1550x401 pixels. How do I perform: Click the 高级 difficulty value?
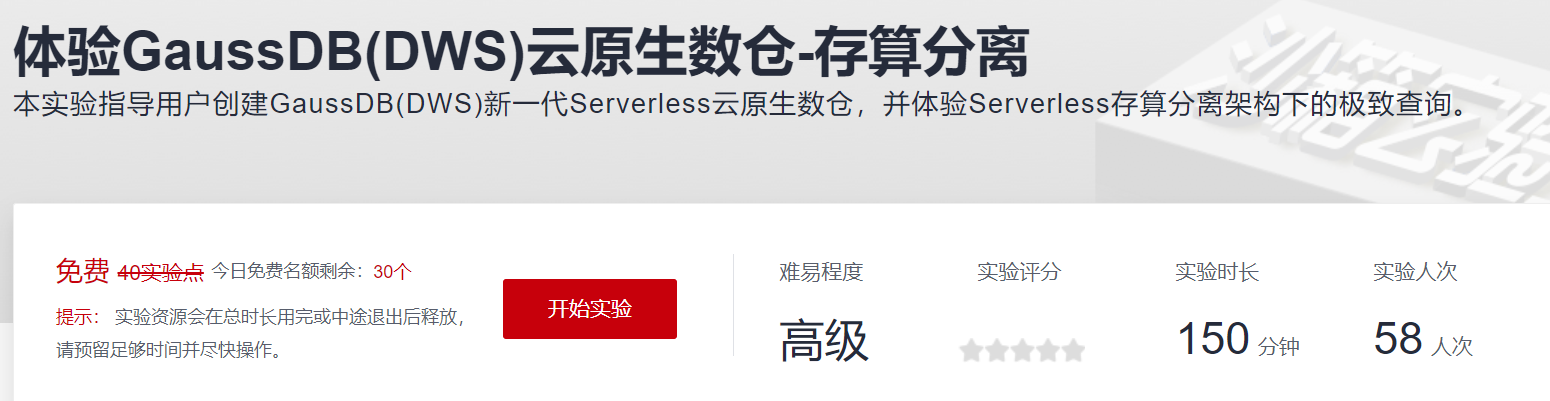(x=824, y=342)
